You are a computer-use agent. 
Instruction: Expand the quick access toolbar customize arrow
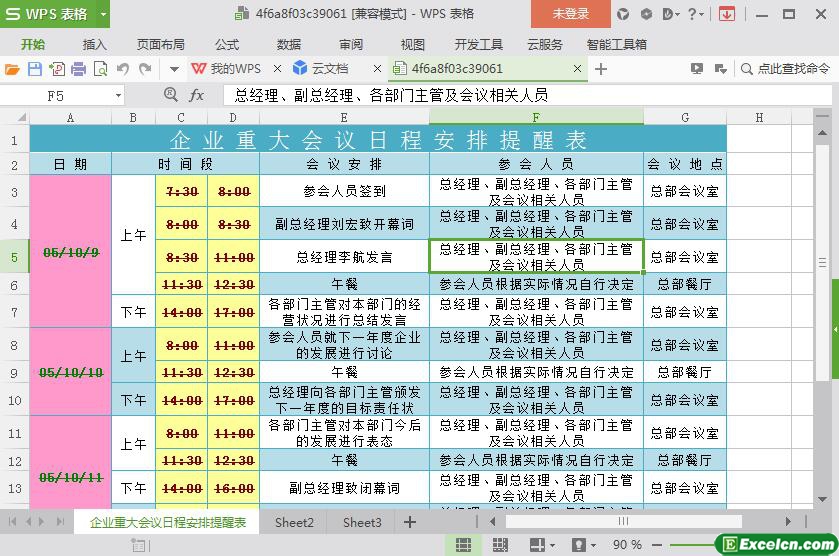tap(174, 69)
